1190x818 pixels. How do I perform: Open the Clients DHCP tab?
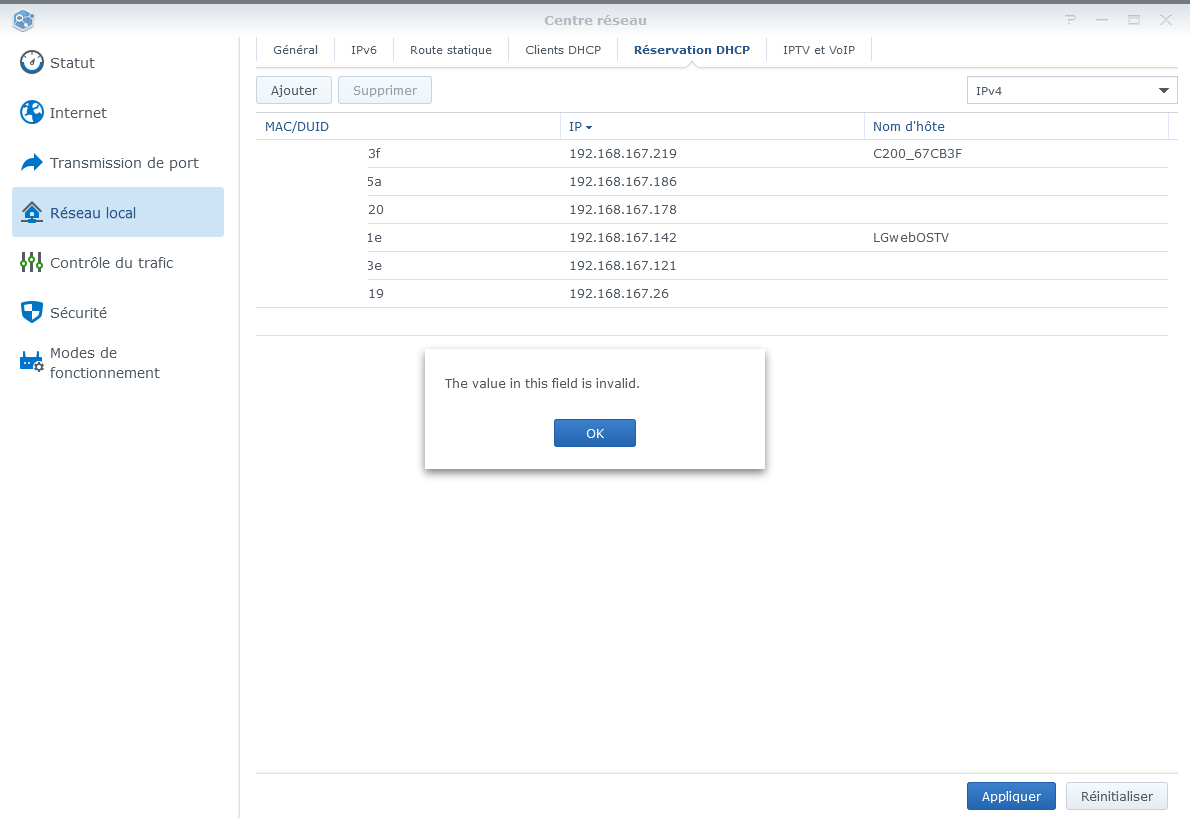tap(563, 50)
